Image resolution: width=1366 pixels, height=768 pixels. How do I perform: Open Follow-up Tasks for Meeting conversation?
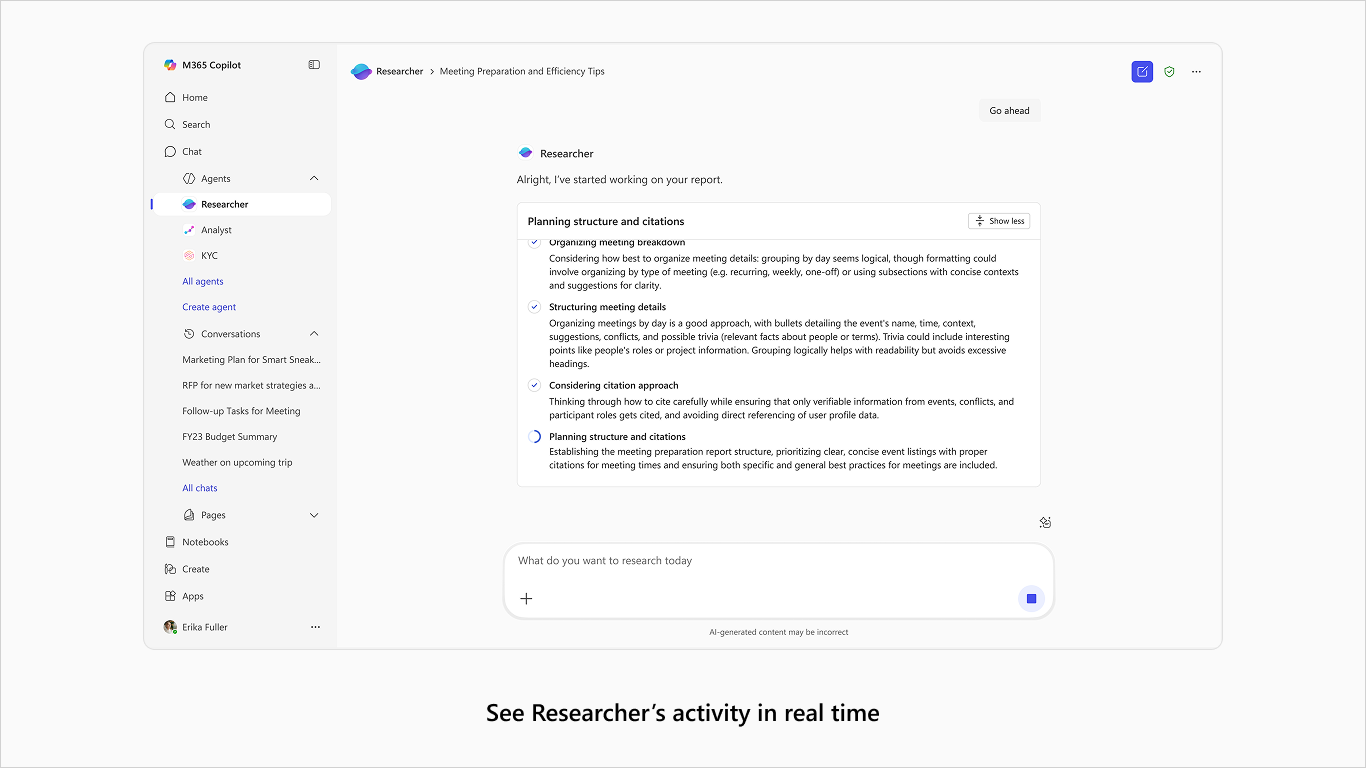click(241, 411)
